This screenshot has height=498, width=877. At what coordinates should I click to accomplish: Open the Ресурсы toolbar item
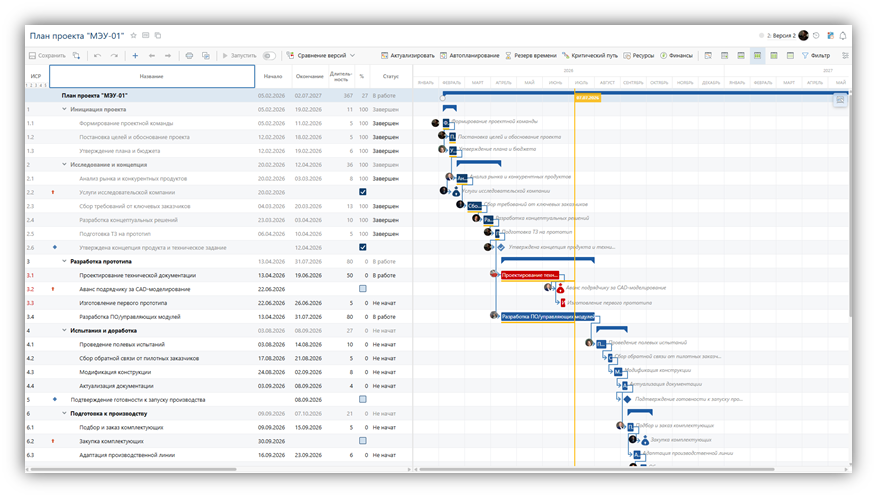pos(638,55)
